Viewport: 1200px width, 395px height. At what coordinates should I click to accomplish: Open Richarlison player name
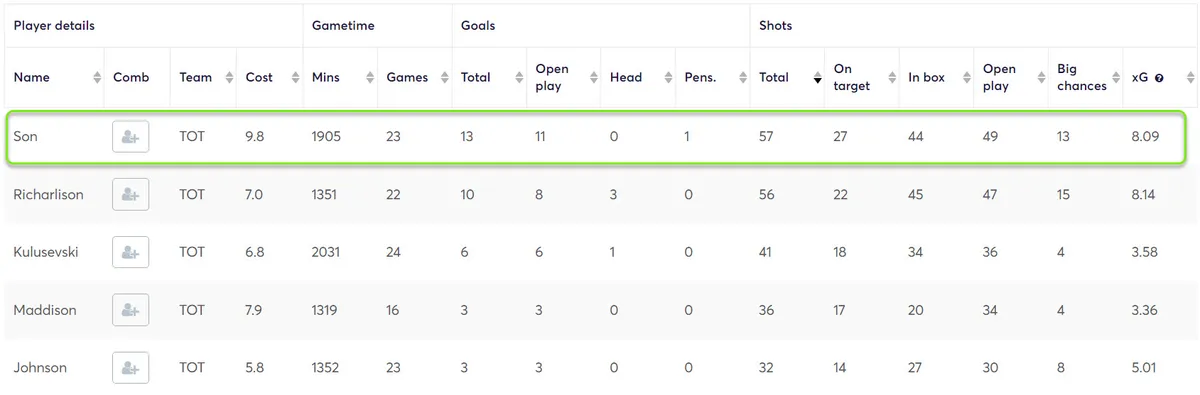[x=48, y=195]
